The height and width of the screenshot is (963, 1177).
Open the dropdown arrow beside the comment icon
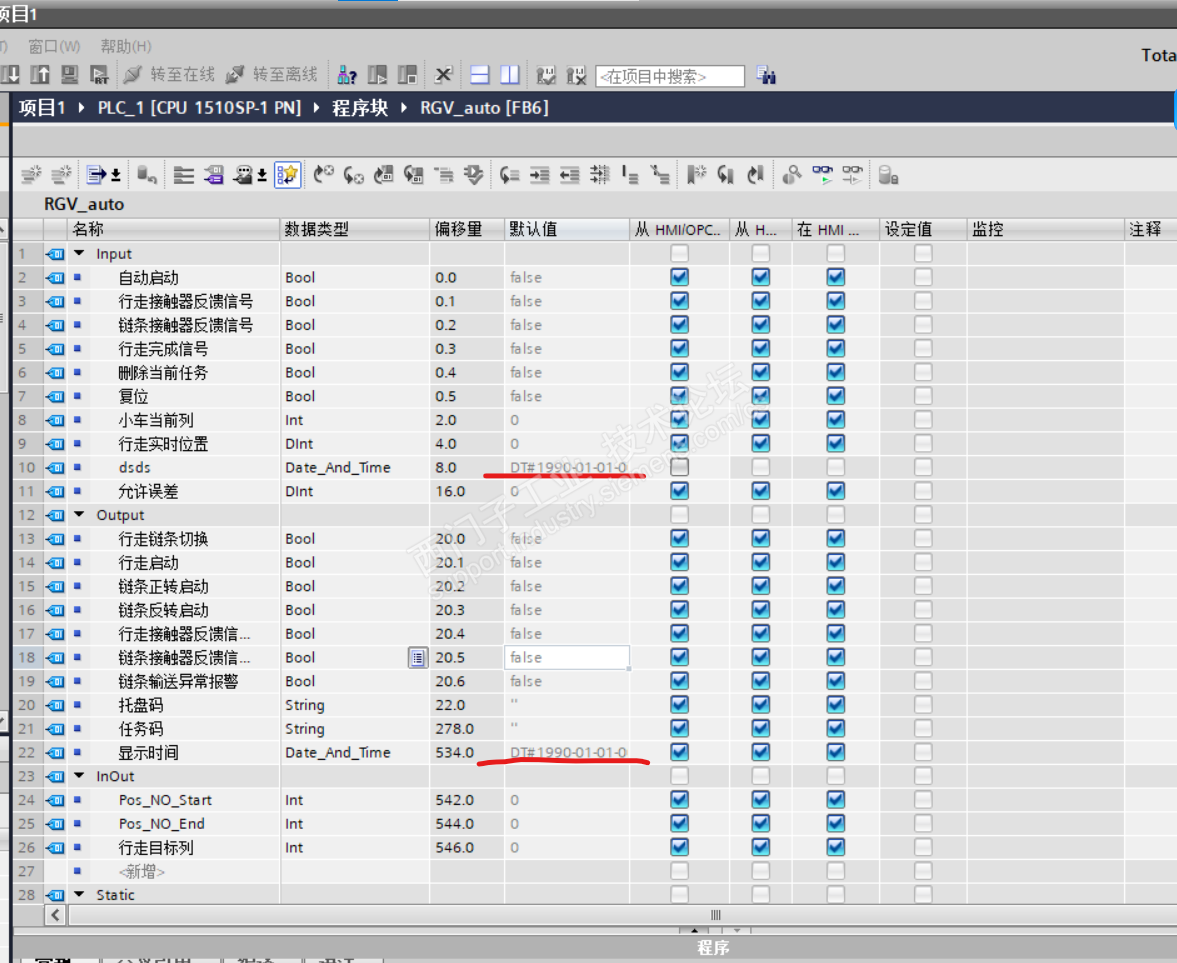tap(262, 176)
